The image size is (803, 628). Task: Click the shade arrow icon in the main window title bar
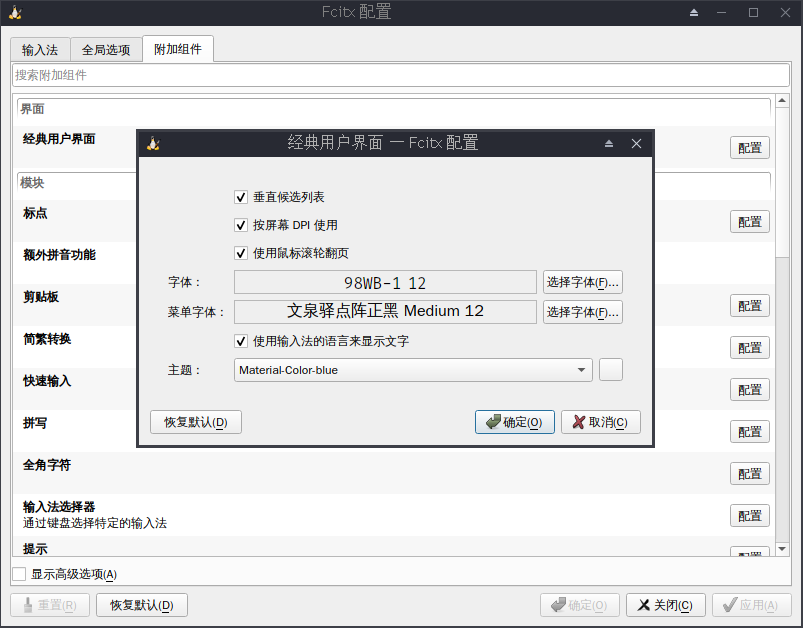pyautogui.click(x=694, y=12)
